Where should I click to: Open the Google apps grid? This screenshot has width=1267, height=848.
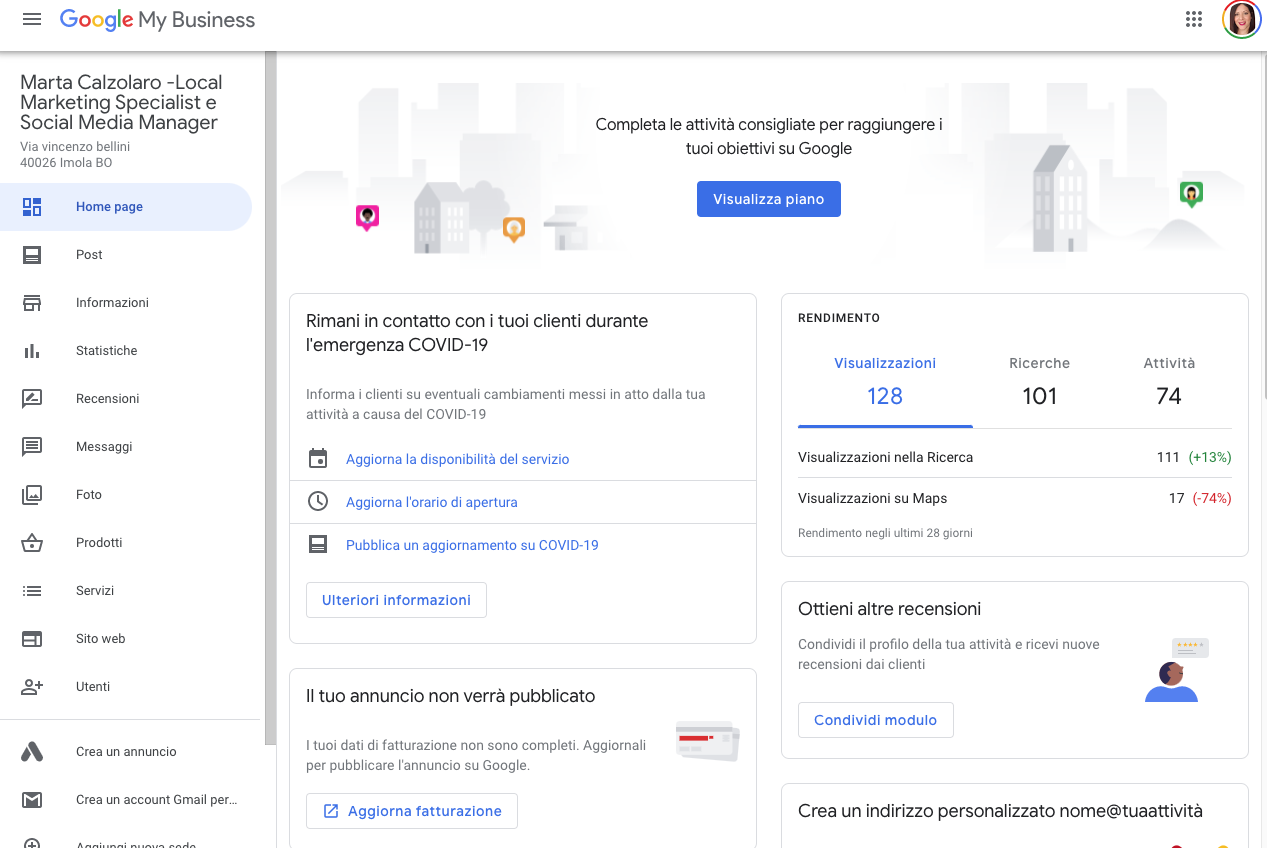(x=1193, y=20)
